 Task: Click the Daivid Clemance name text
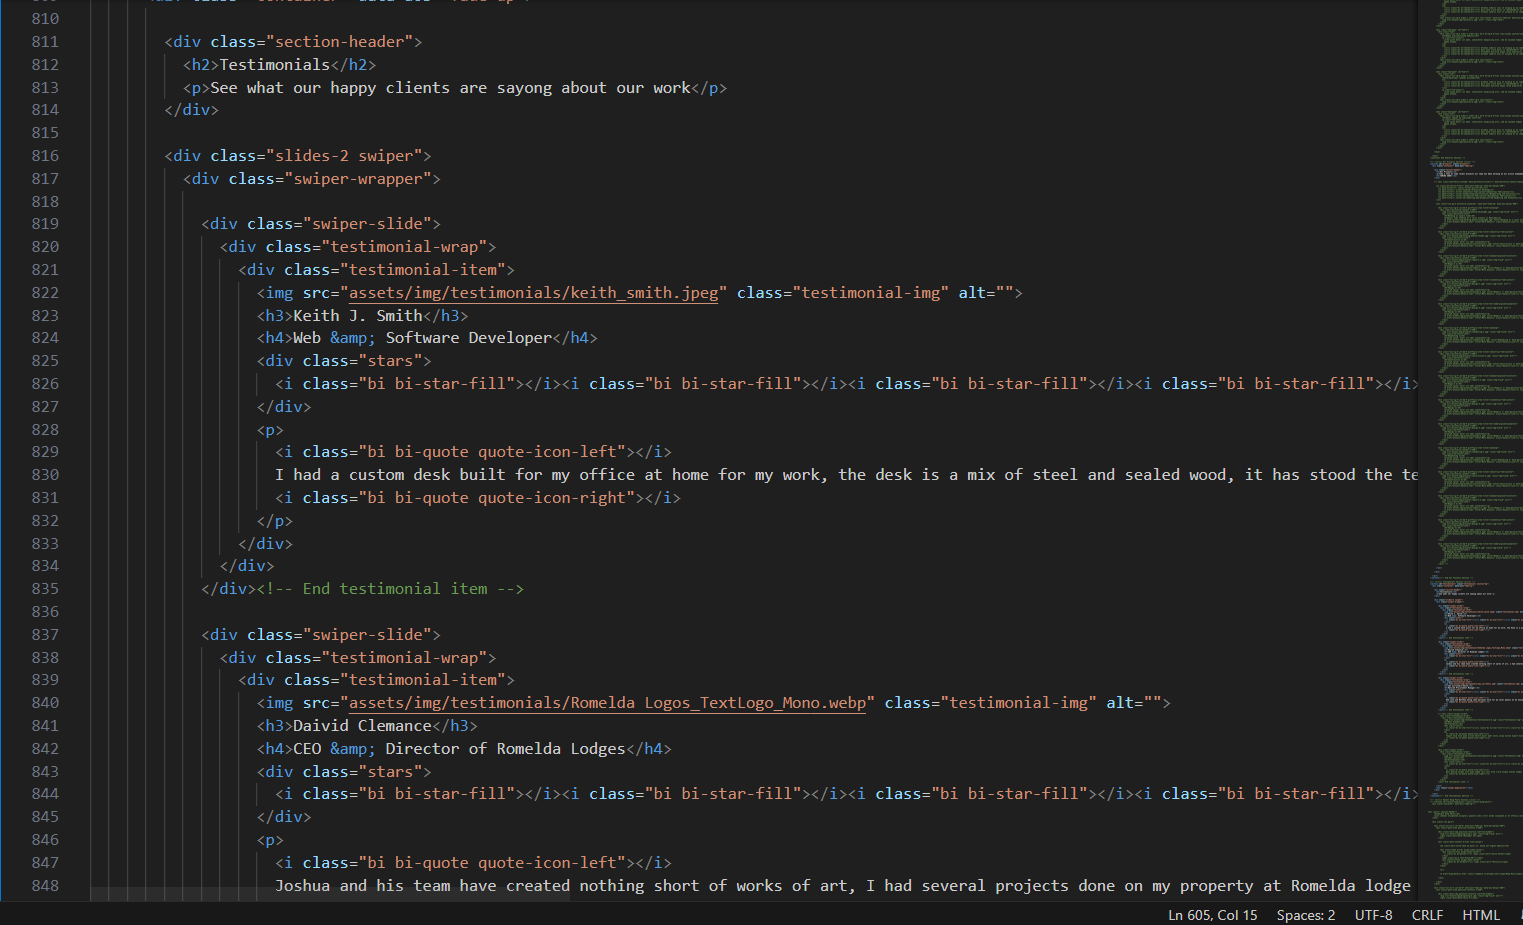coord(362,726)
